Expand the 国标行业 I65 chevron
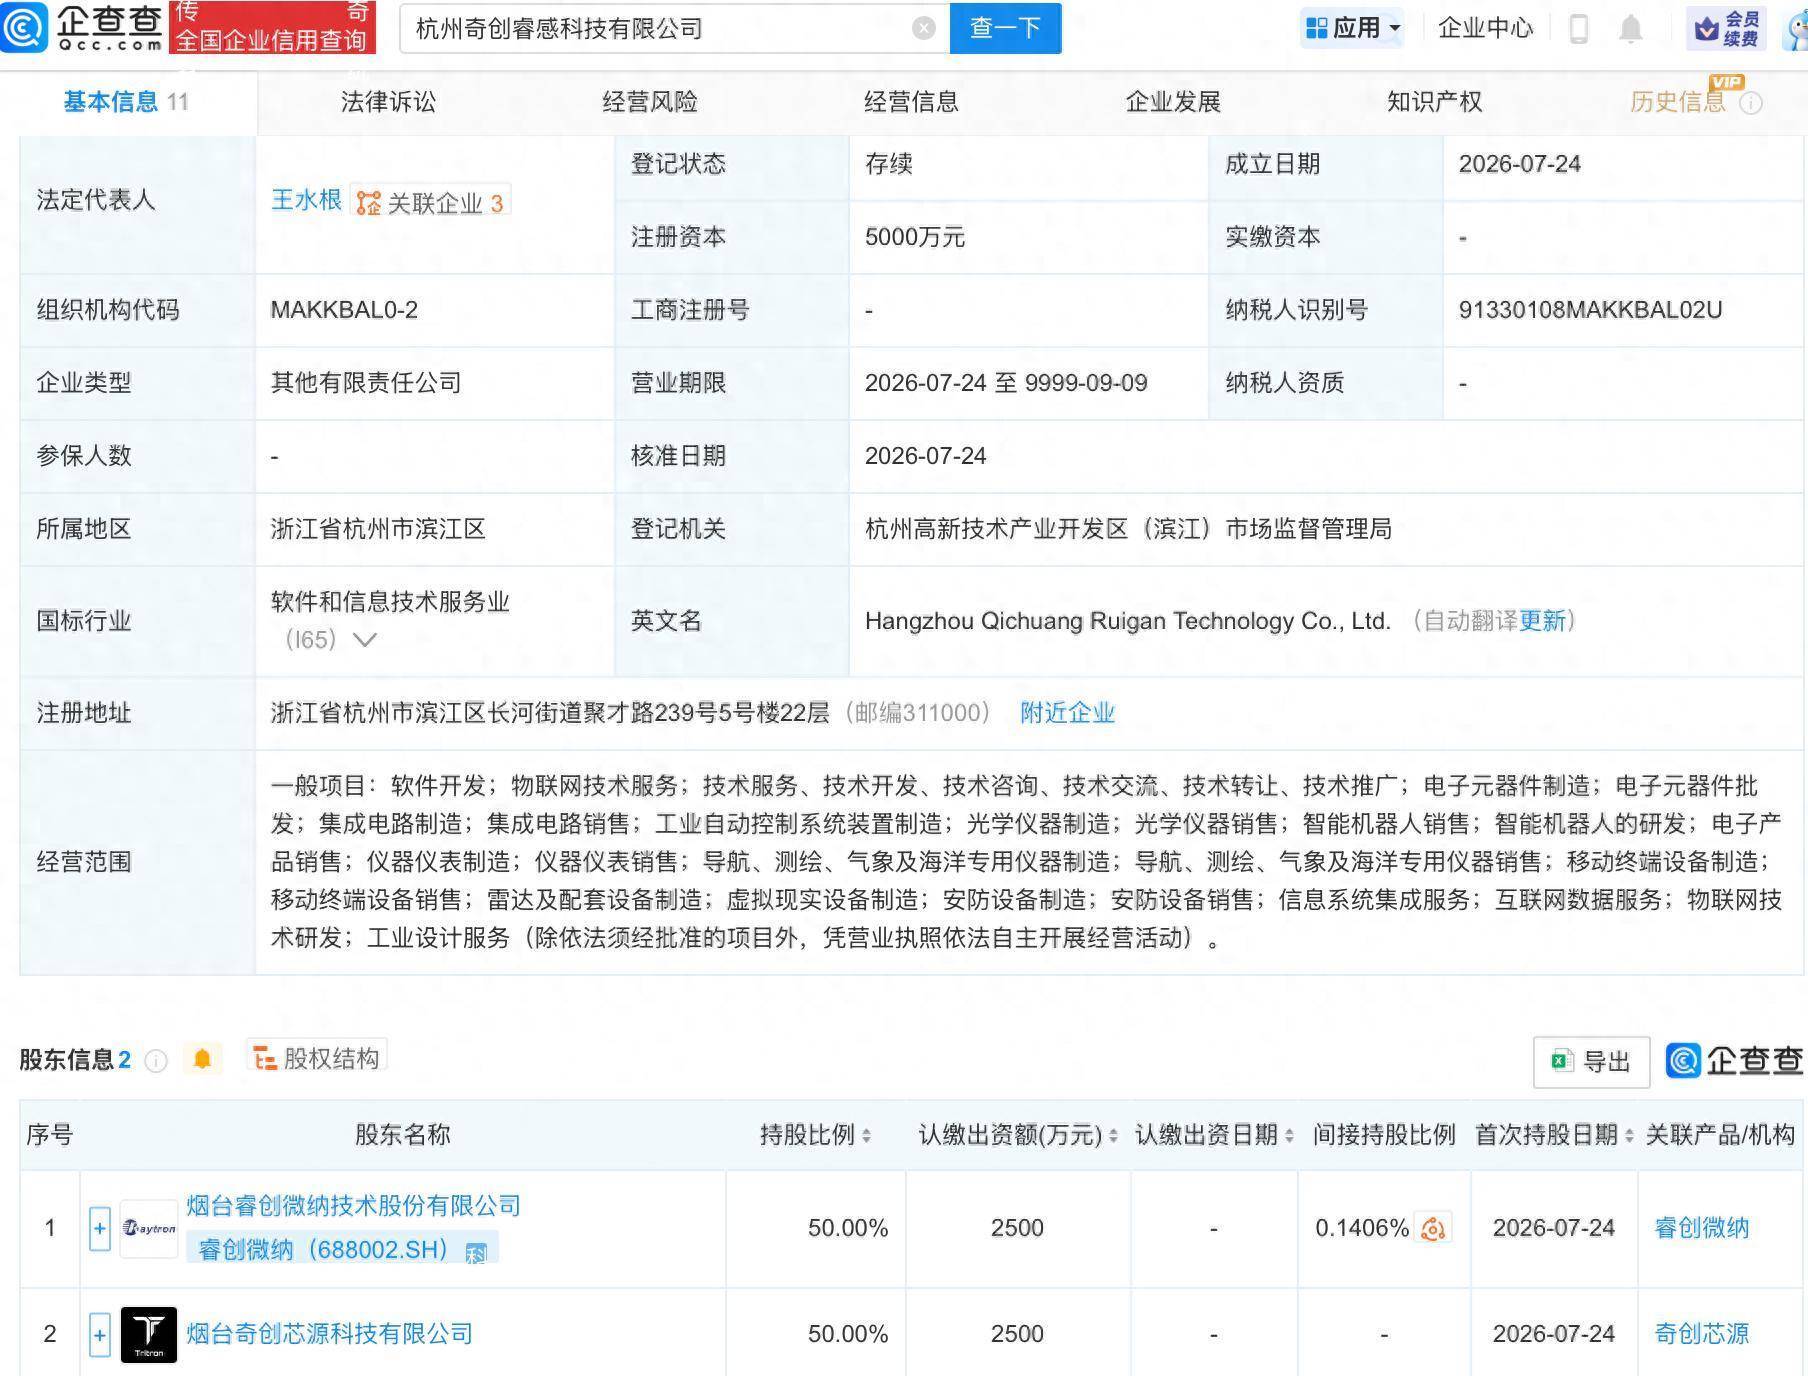 coord(365,640)
